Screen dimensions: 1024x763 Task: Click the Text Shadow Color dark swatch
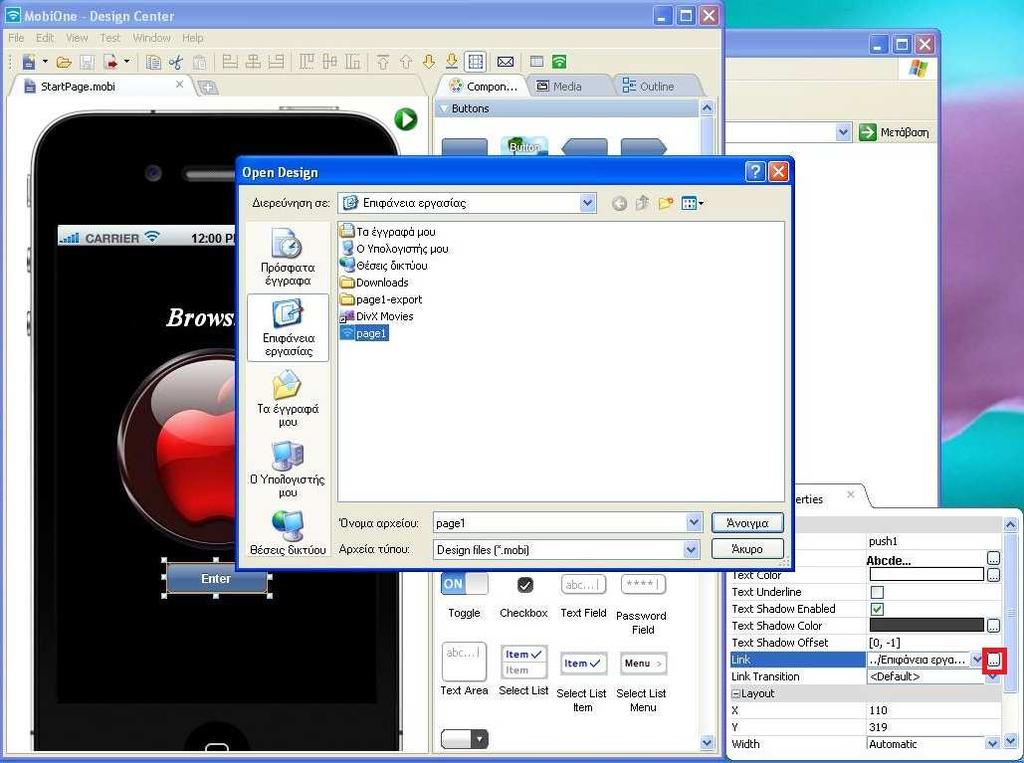click(x=926, y=626)
